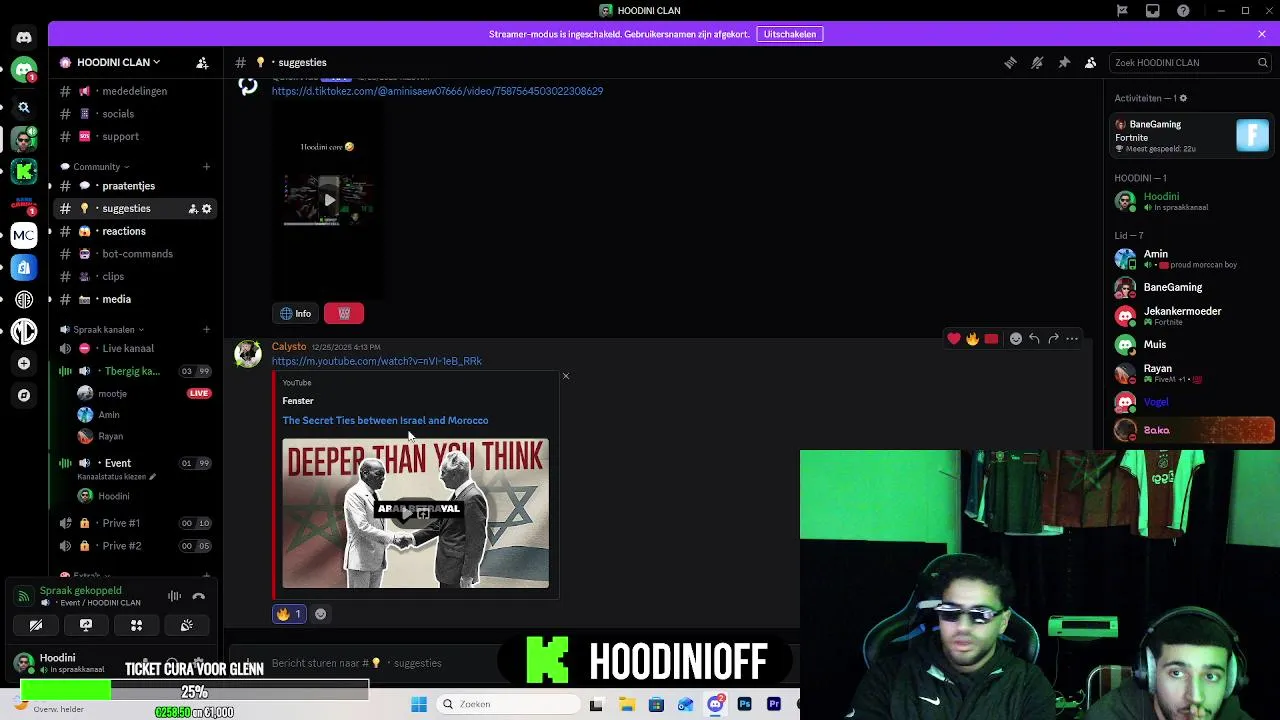The height and width of the screenshot is (720, 1280).
Task: Join Prive #2 voice channel
Action: (x=135, y=546)
